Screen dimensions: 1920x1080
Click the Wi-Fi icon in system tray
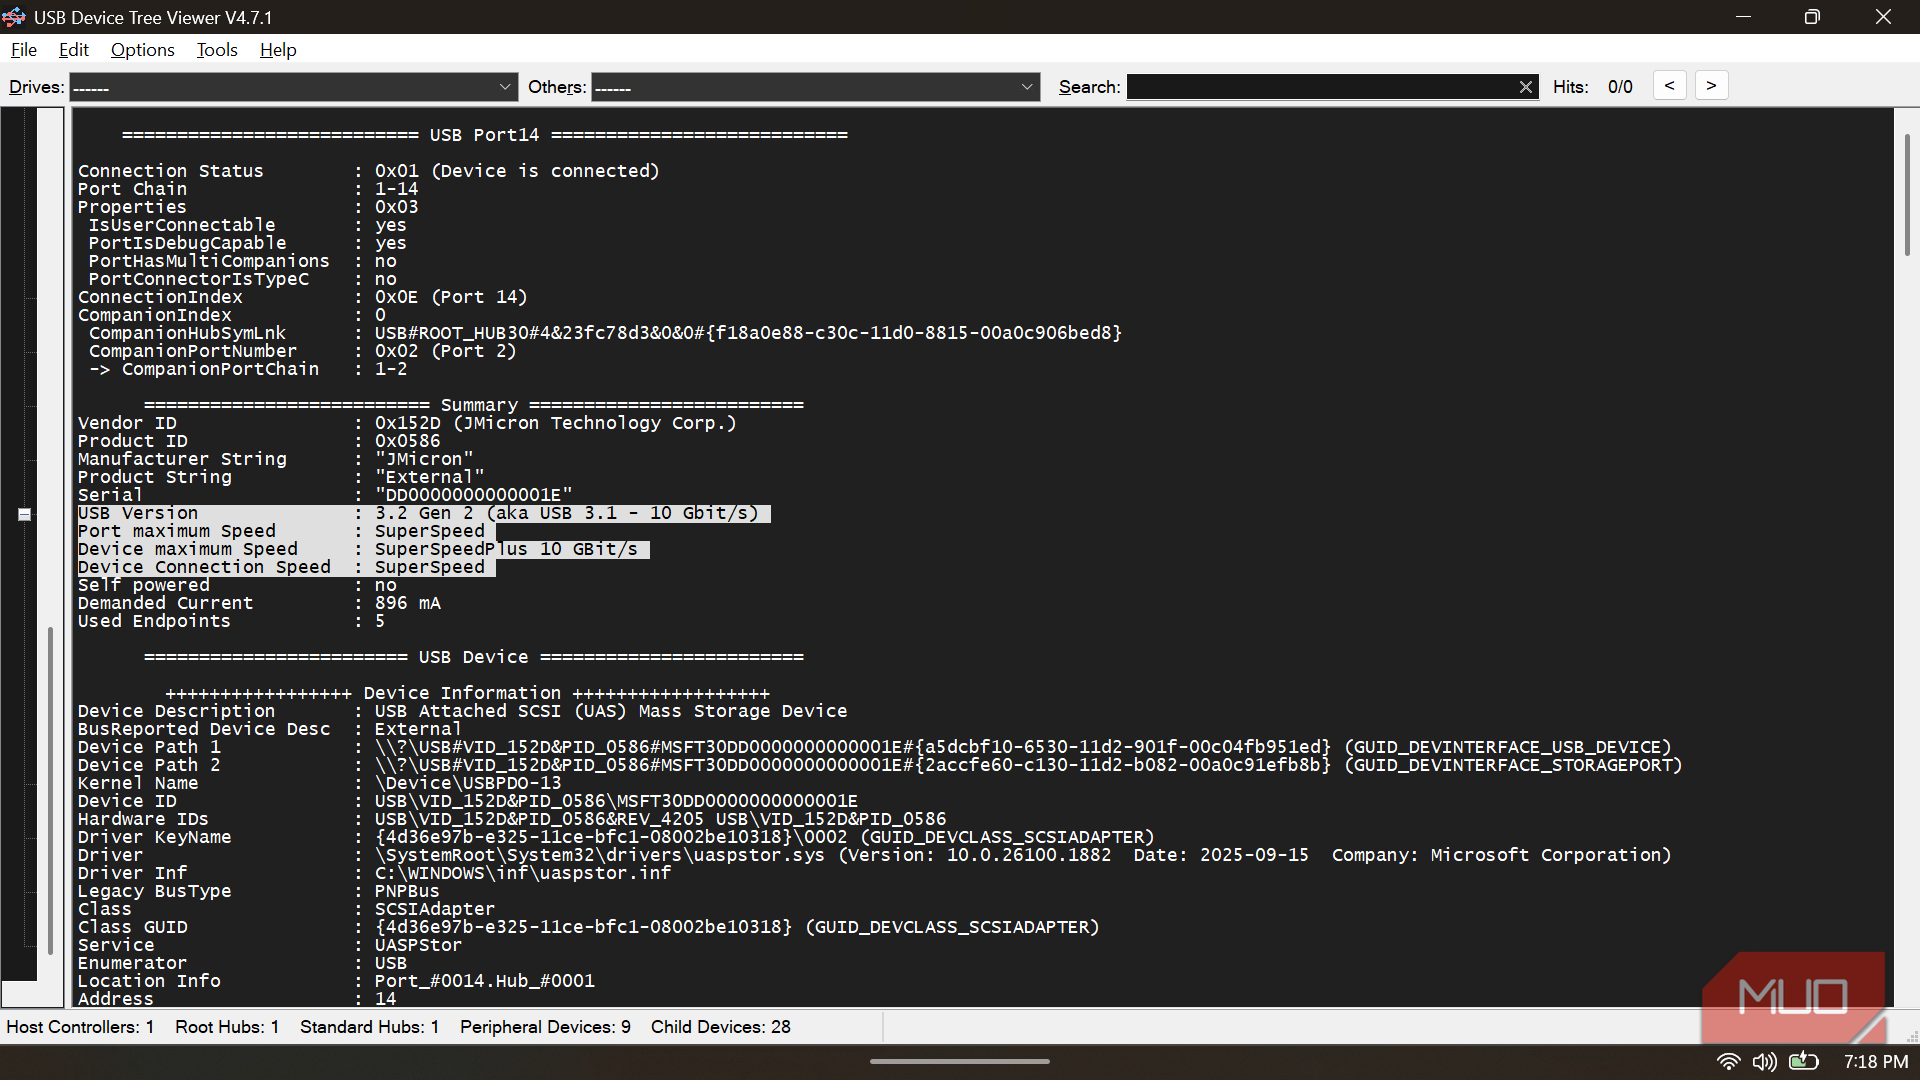1728,1061
